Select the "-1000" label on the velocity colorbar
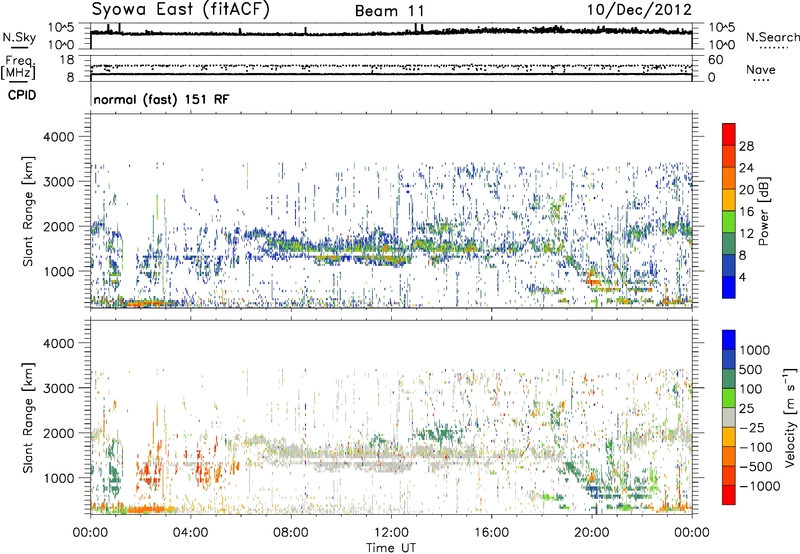Screen dimensions: 800x554 click(760, 486)
